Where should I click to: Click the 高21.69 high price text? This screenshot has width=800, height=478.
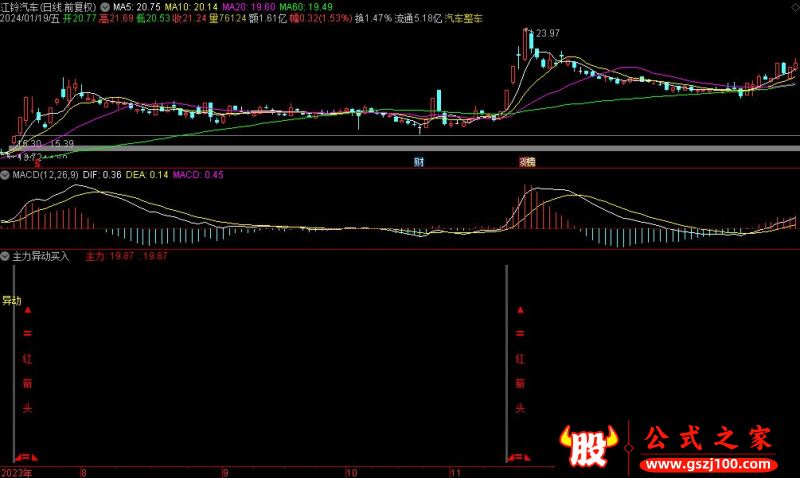tap(116, 18)
